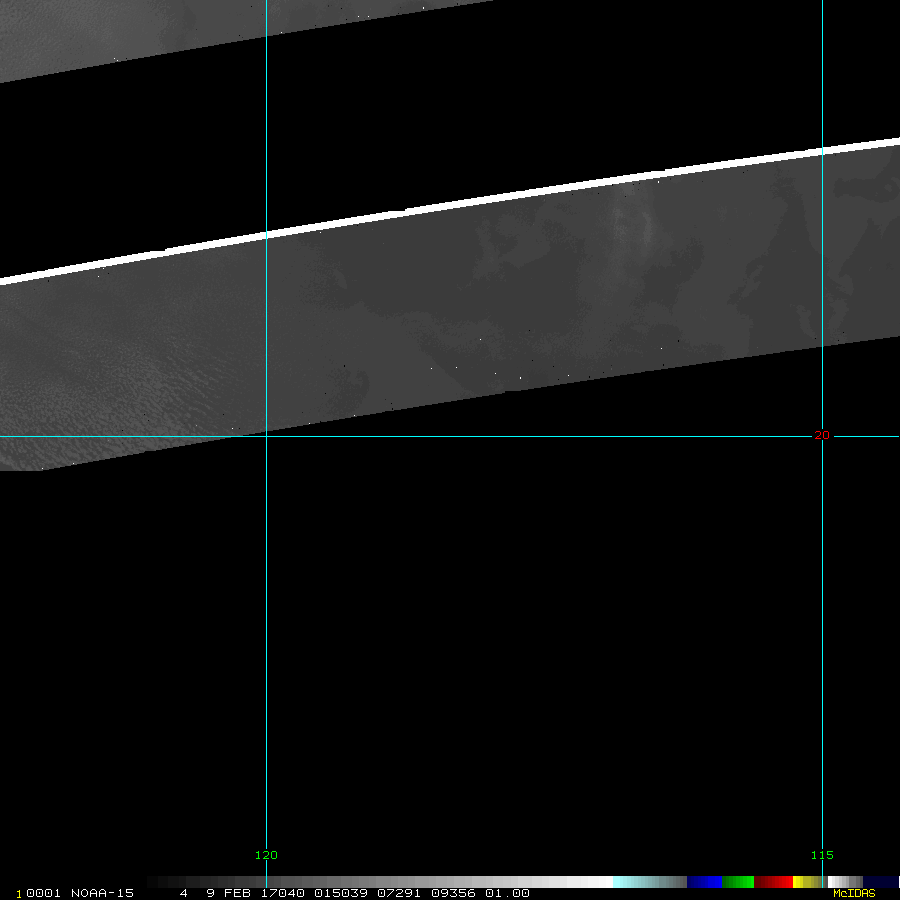The image size is (900, 900).
Task: Click the red segment of the color bar
Action: click(x=773, y=882)
